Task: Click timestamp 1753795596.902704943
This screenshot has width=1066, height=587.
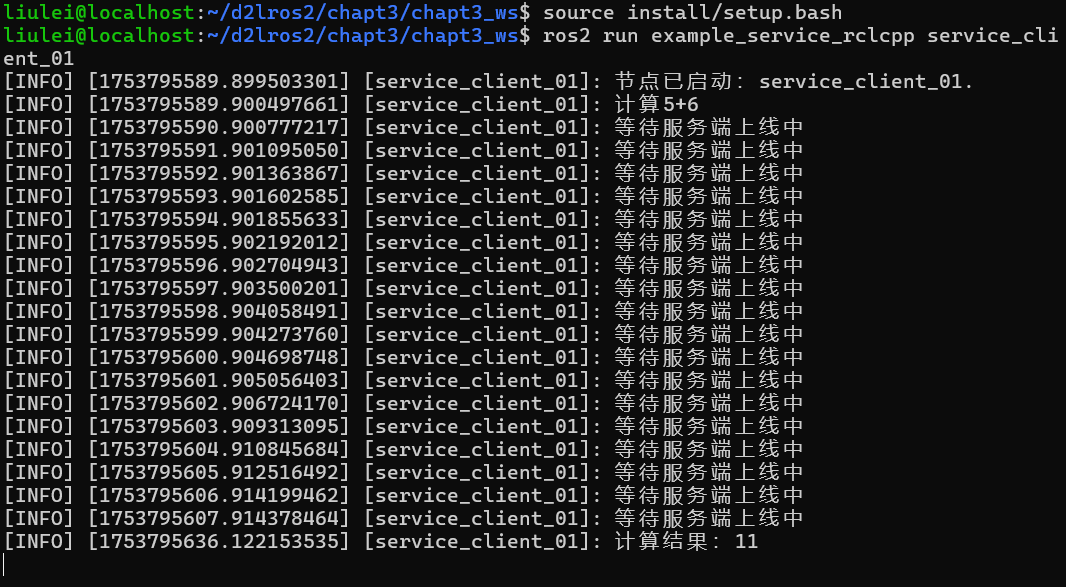Action: [219, 265]
